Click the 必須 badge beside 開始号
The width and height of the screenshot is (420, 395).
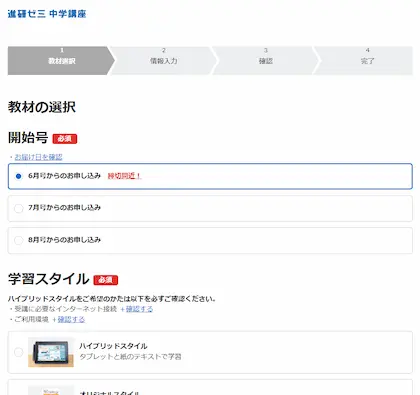point(65,139)
